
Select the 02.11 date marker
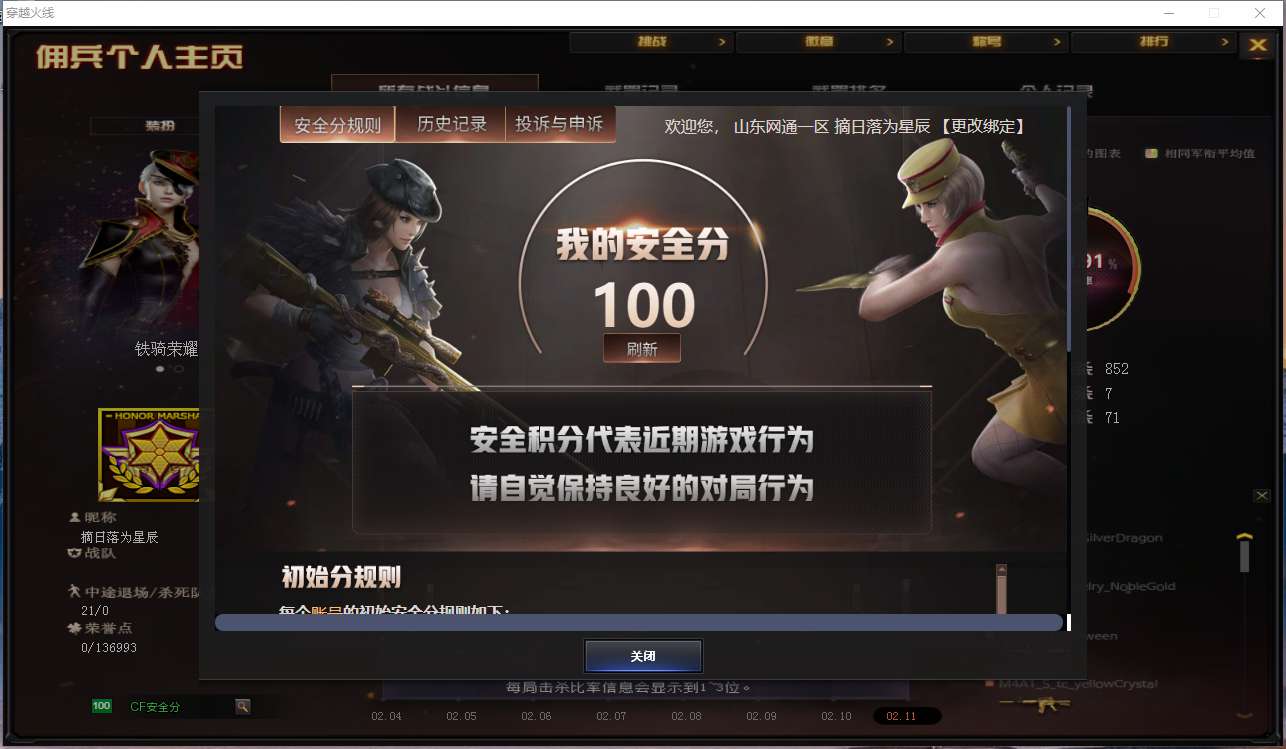pyautogui.click(x=907, y=716)
